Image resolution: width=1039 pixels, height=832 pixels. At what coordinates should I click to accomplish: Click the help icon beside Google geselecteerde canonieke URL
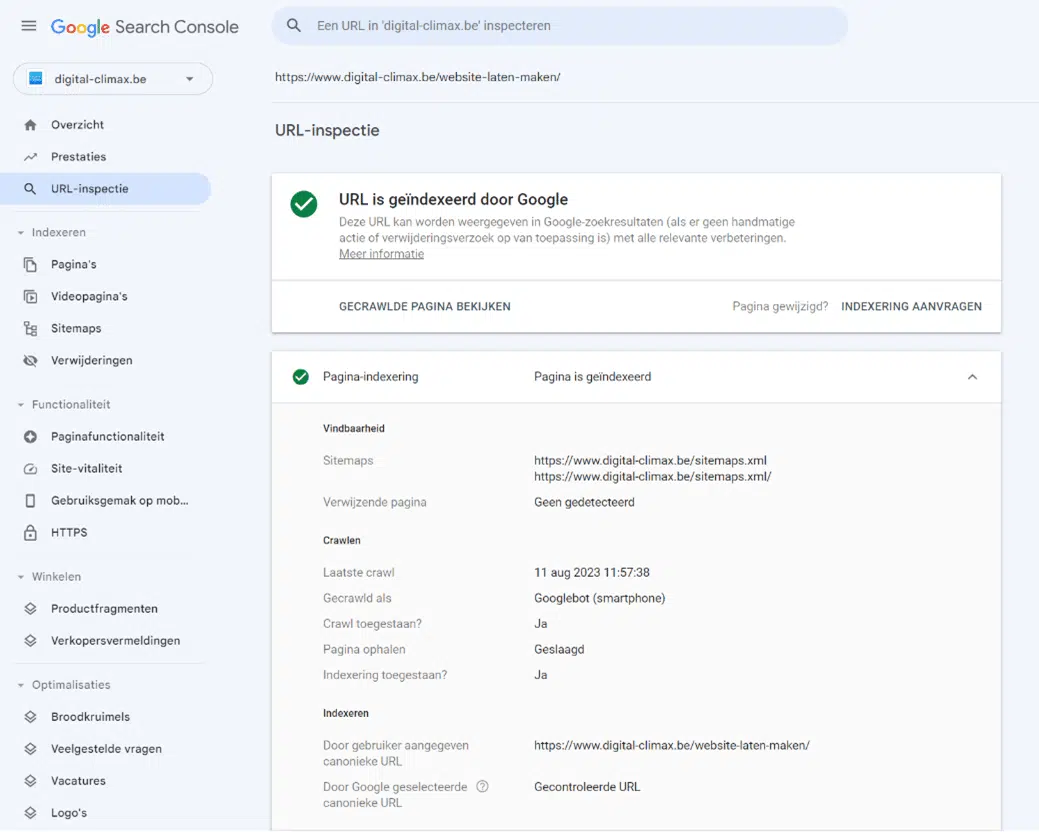point(482,787)
